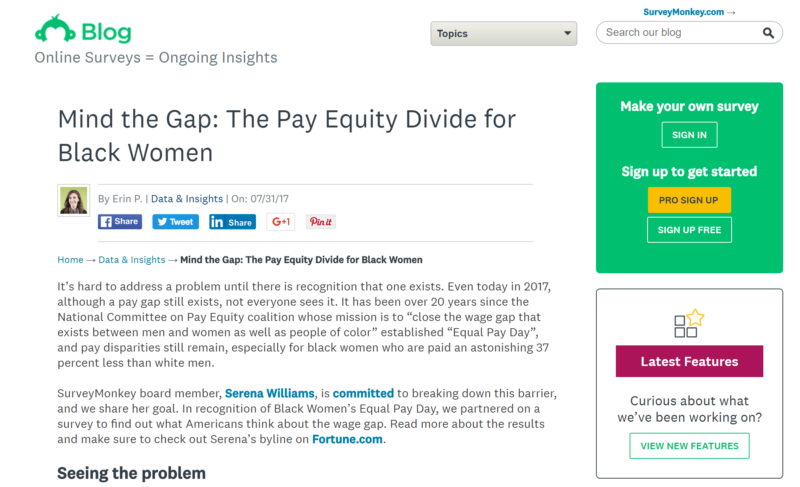Open the SurveyMonkey.com link at the top
This screenshot has width=800, height=487.
[x=689, y=12]
